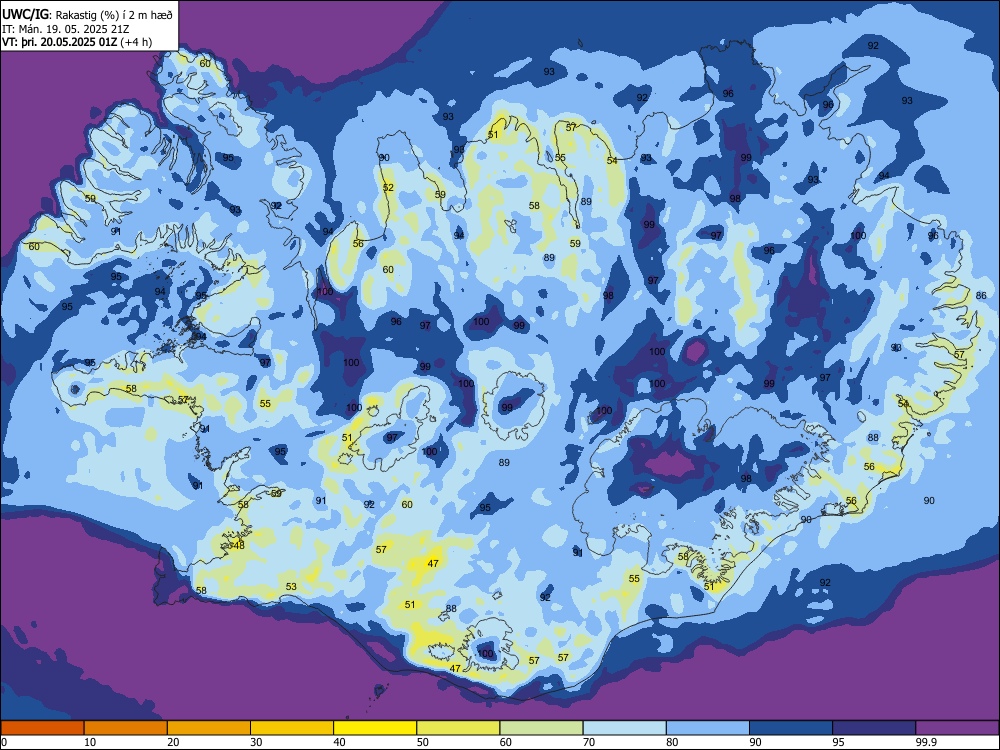Viewport: 1000px width, 750px height.
Task: Click the medium blue 80–90 legend swatch
Action: point(708,728)
